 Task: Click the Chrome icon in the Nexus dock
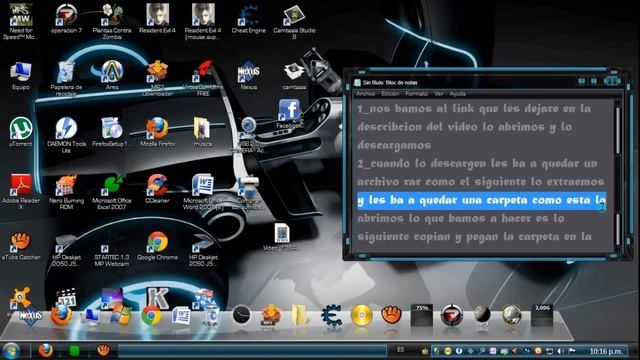pos(151,316)
